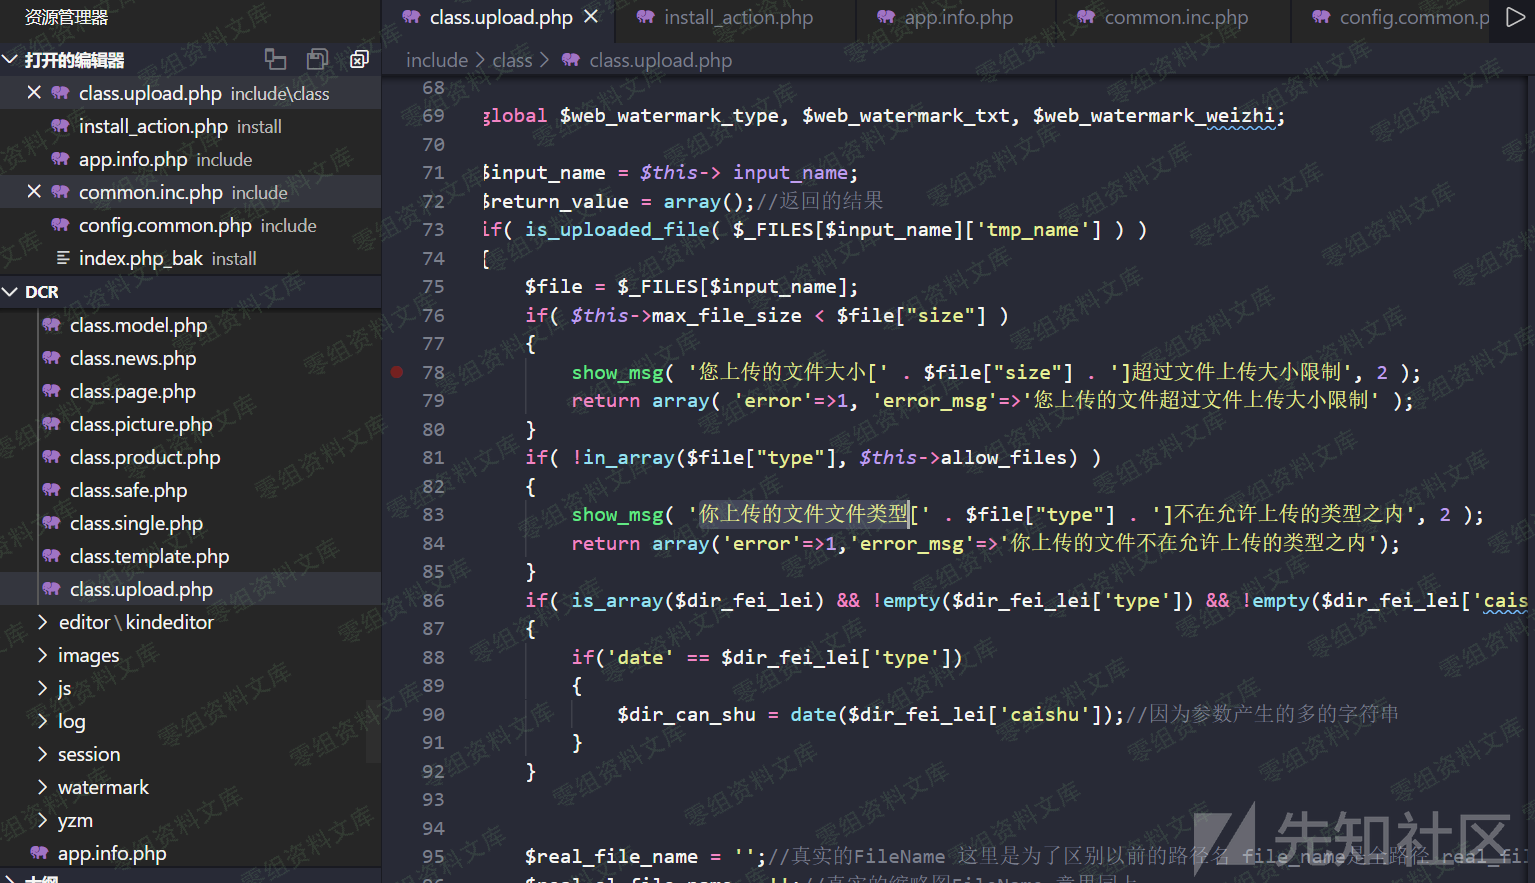This screenshot has height=883, width=1535.
Task: Click 'class' breadcrumb segment
Action: [512, 60]
